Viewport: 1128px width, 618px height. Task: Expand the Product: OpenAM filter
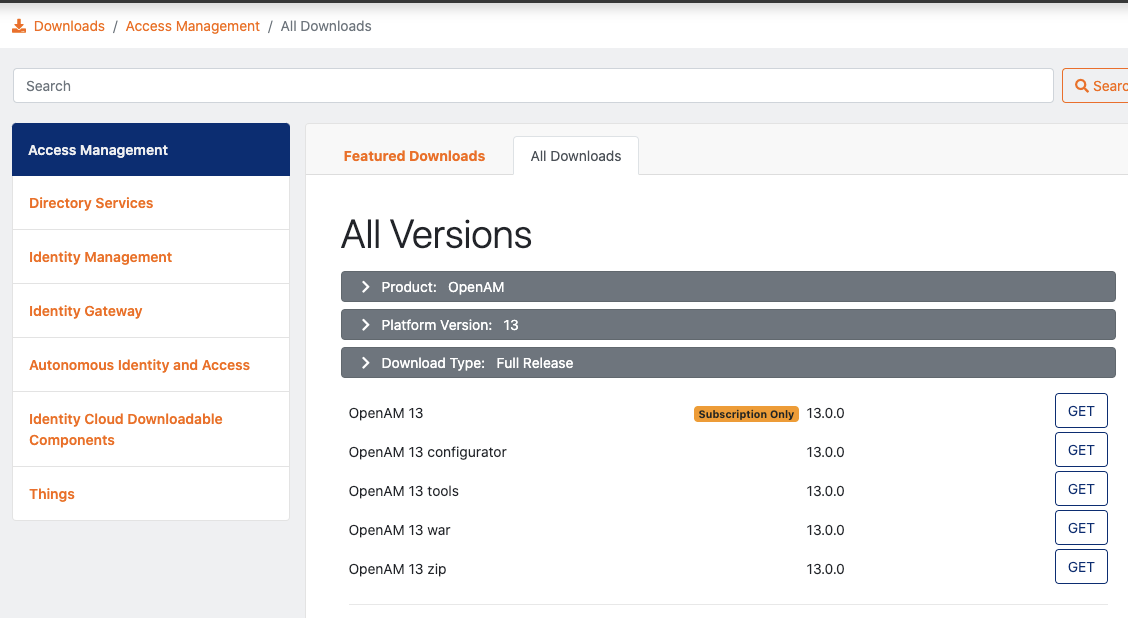tap(728, 287)
